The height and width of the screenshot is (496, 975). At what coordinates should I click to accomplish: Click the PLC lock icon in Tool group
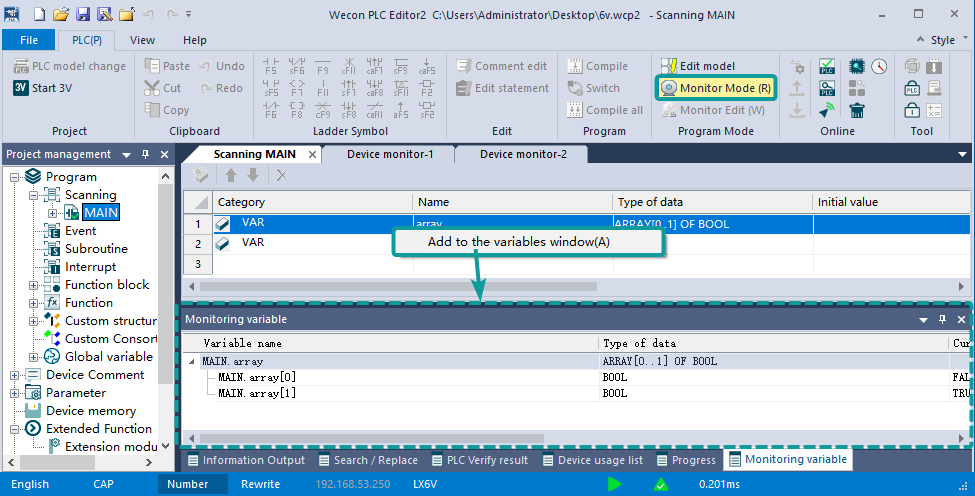click(912, 88)
